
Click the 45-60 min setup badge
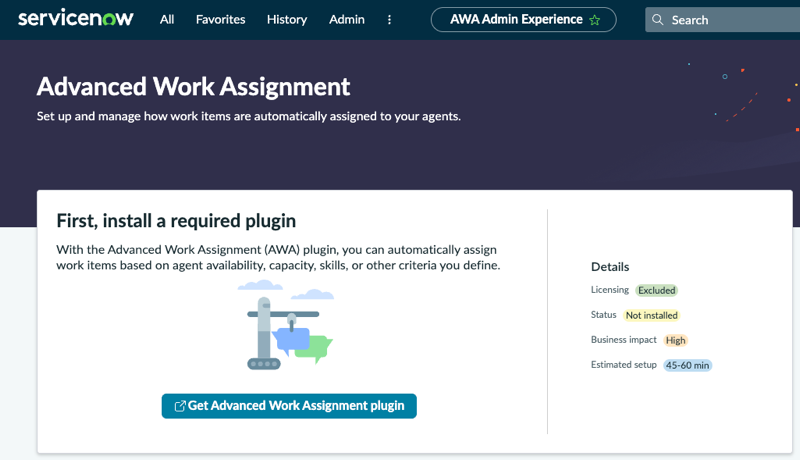687,365
